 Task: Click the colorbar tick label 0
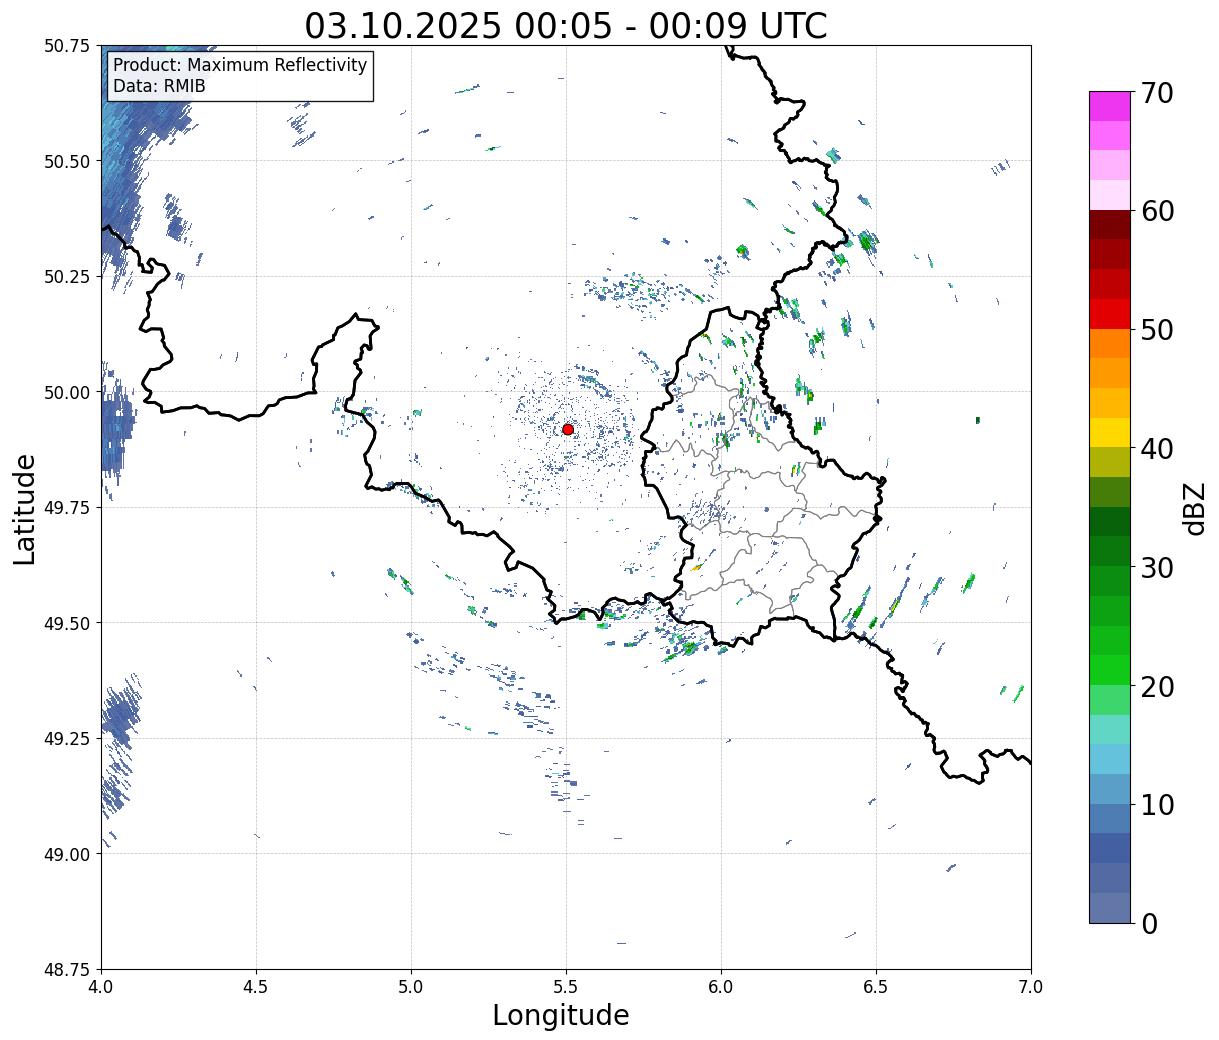[1149, 924]
